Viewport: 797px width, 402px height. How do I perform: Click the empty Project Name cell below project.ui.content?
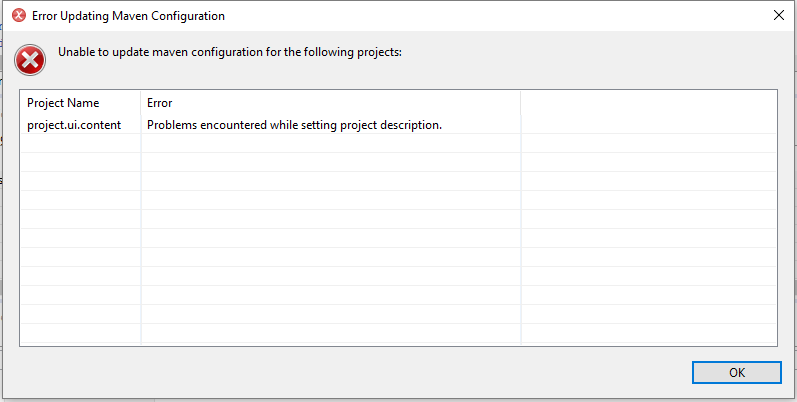(80, 144)
